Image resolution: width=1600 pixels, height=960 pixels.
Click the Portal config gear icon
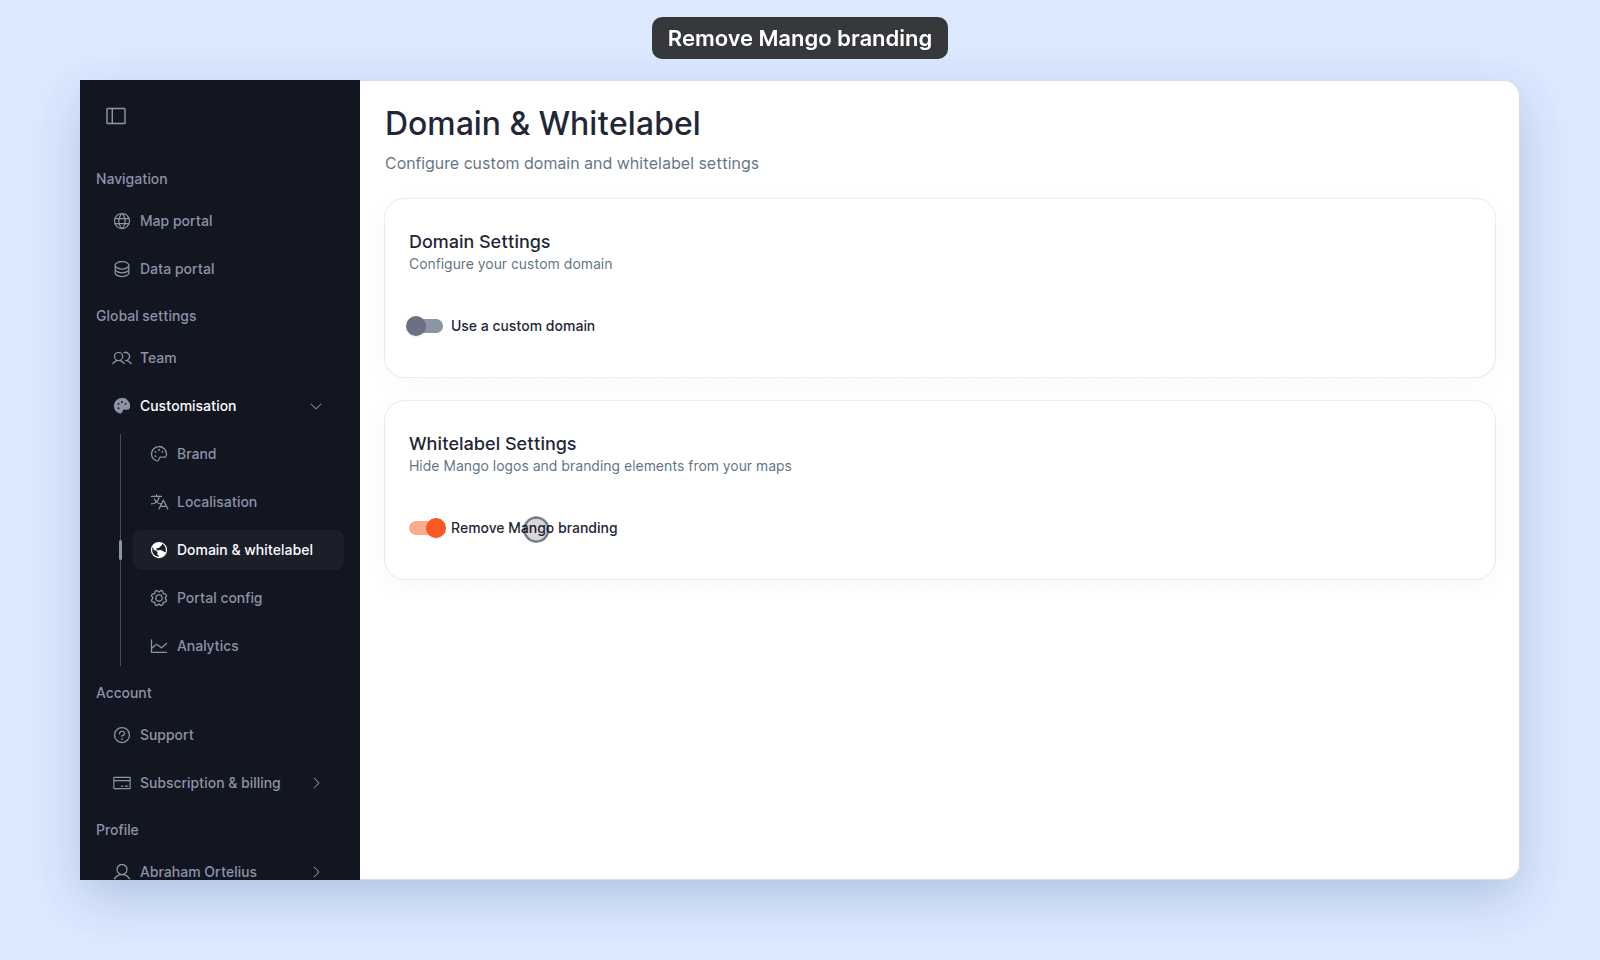[x=159, y=598]
